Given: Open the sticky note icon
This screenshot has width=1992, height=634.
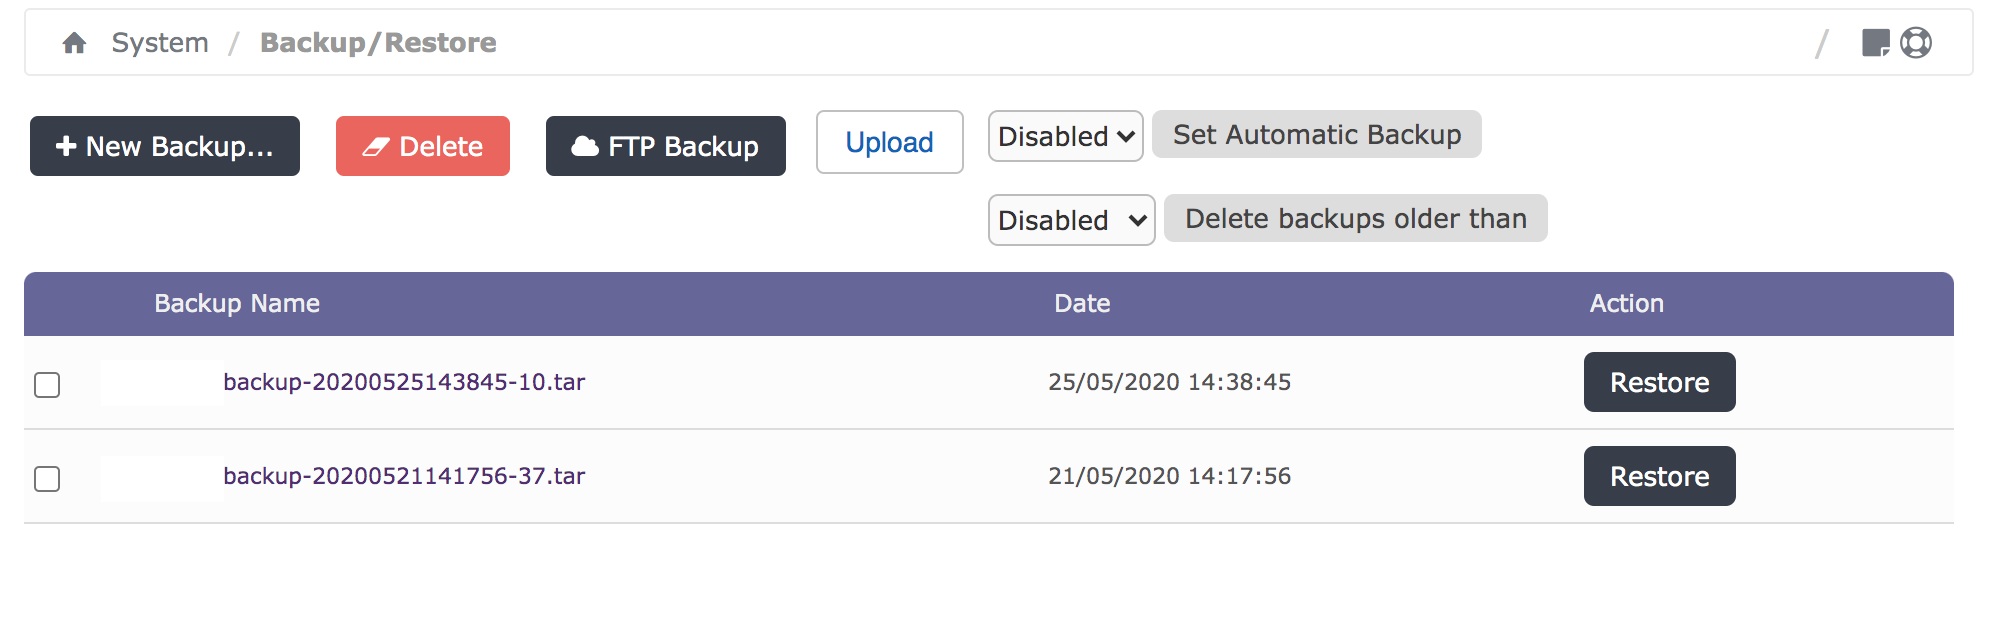Looking at the screenshot, I should 1875,43.
